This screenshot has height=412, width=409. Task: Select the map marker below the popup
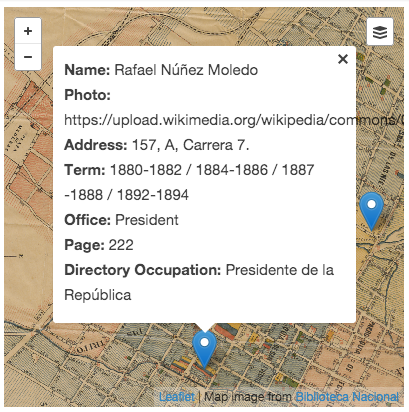click(x=204, y=348)
